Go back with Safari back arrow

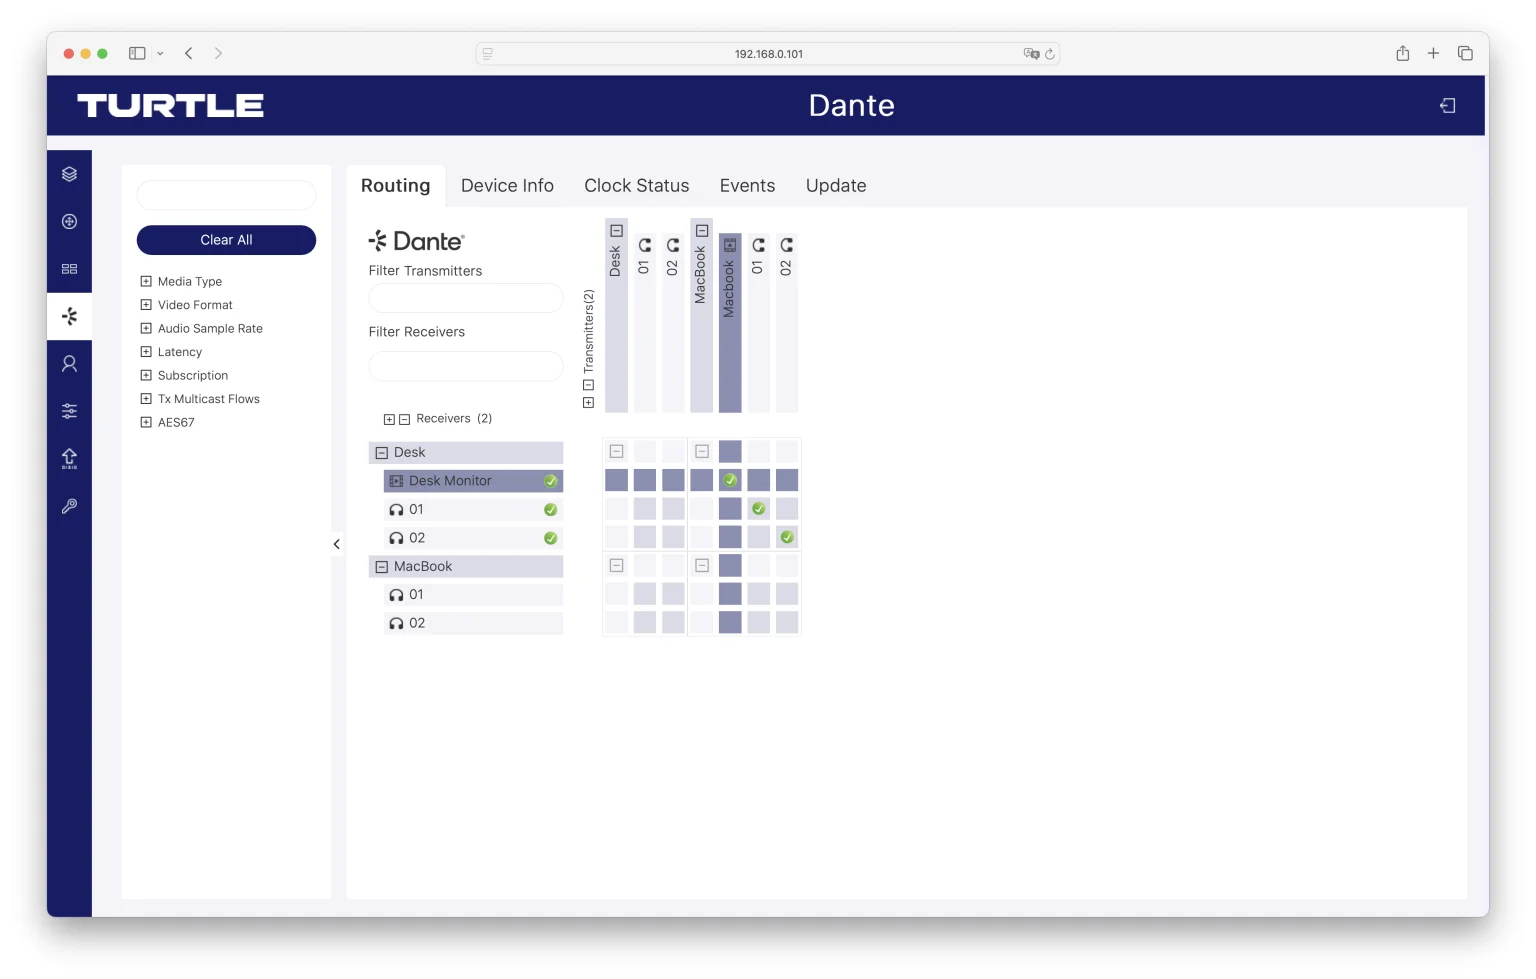click(188, 53)
